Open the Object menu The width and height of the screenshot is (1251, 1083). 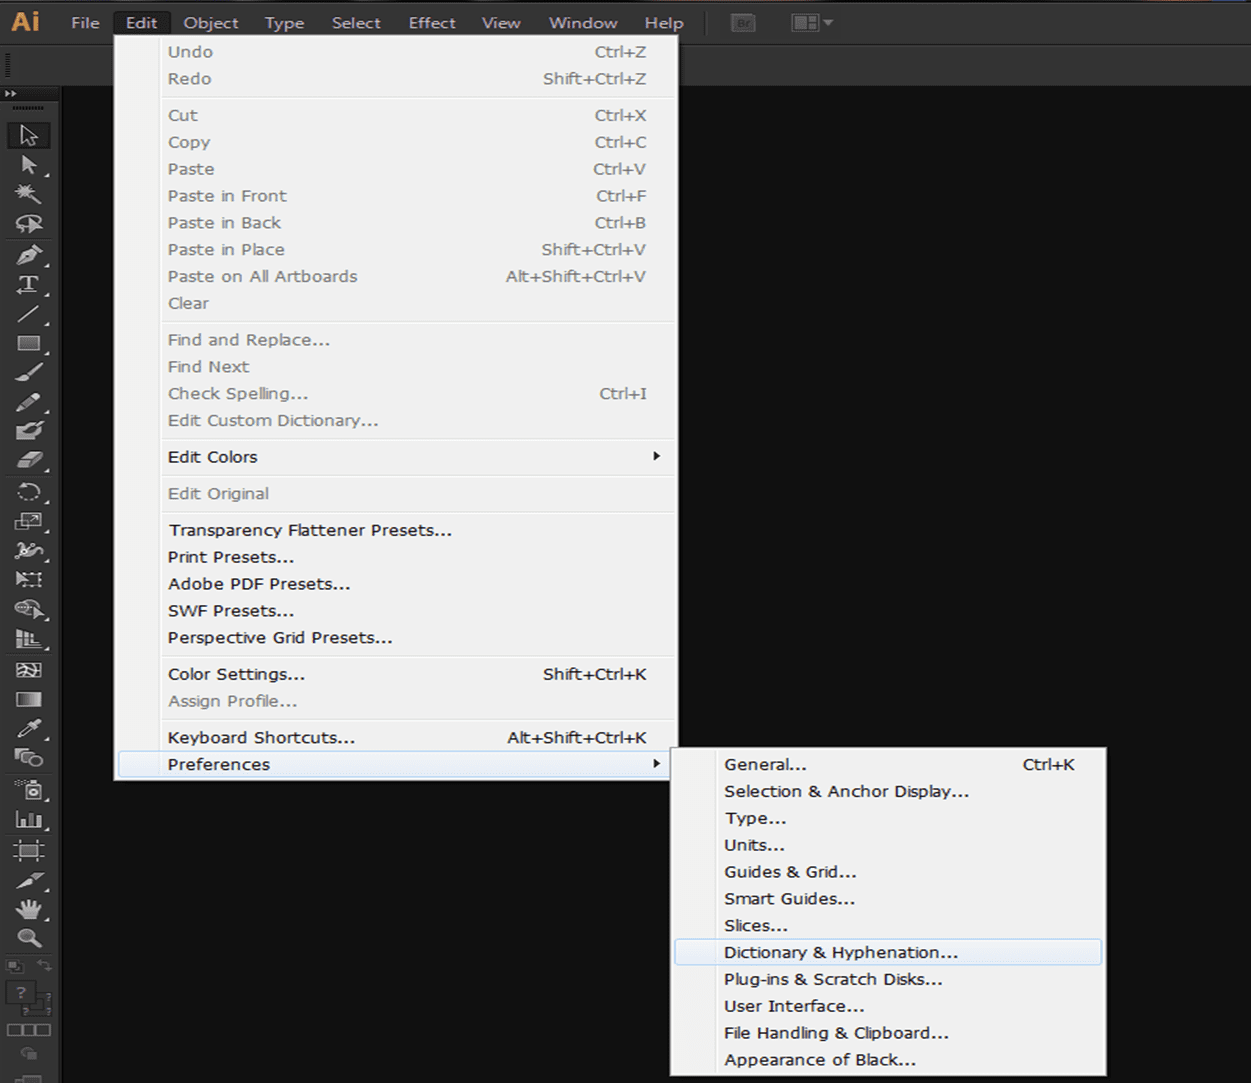point(211,22)
